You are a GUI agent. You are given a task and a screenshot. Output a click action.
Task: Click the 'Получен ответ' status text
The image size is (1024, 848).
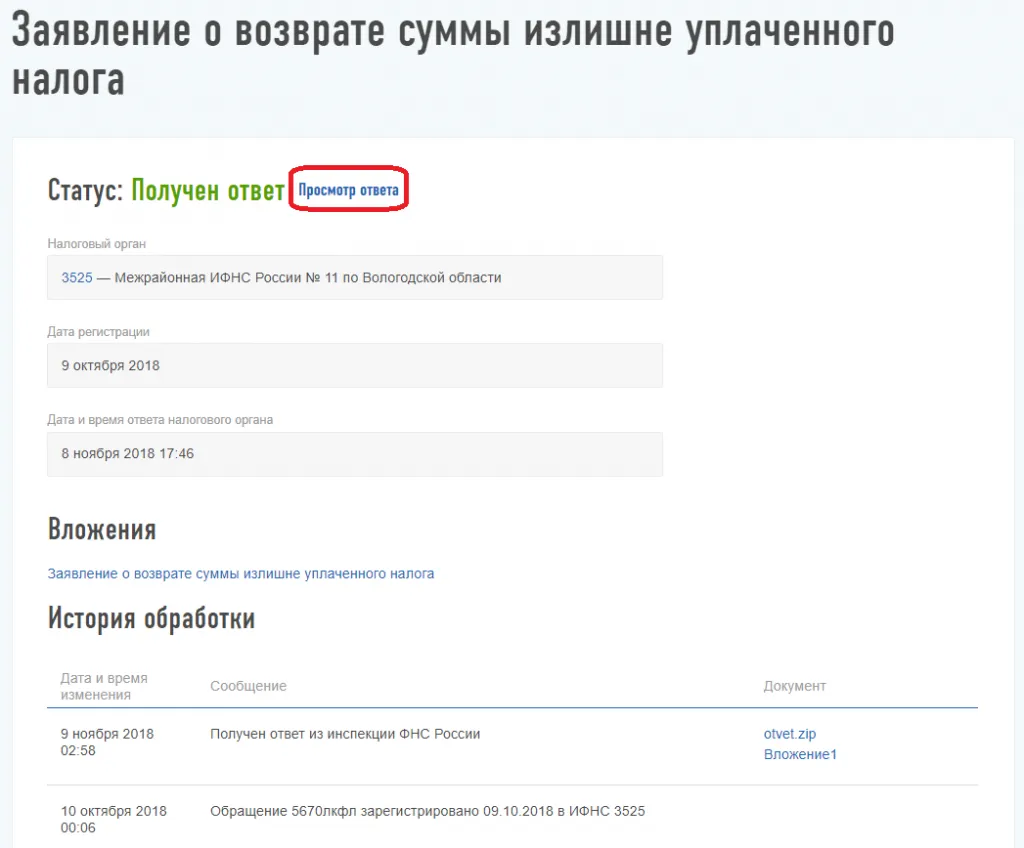point(208,190)
